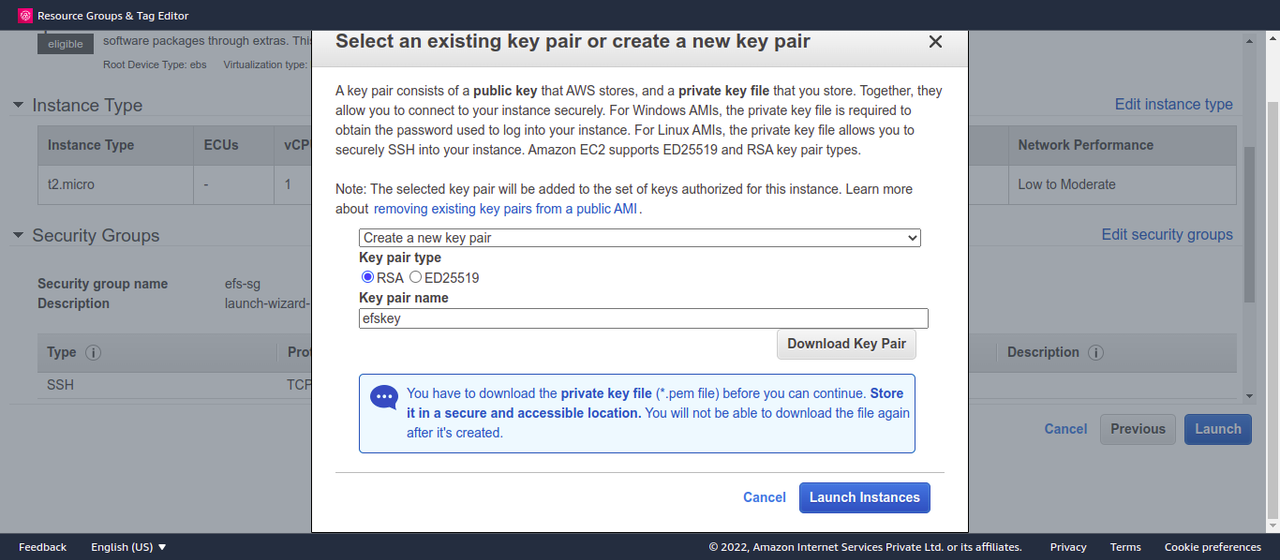Open the Feedback link
The image size is (1280, 560).
[43, 547]
